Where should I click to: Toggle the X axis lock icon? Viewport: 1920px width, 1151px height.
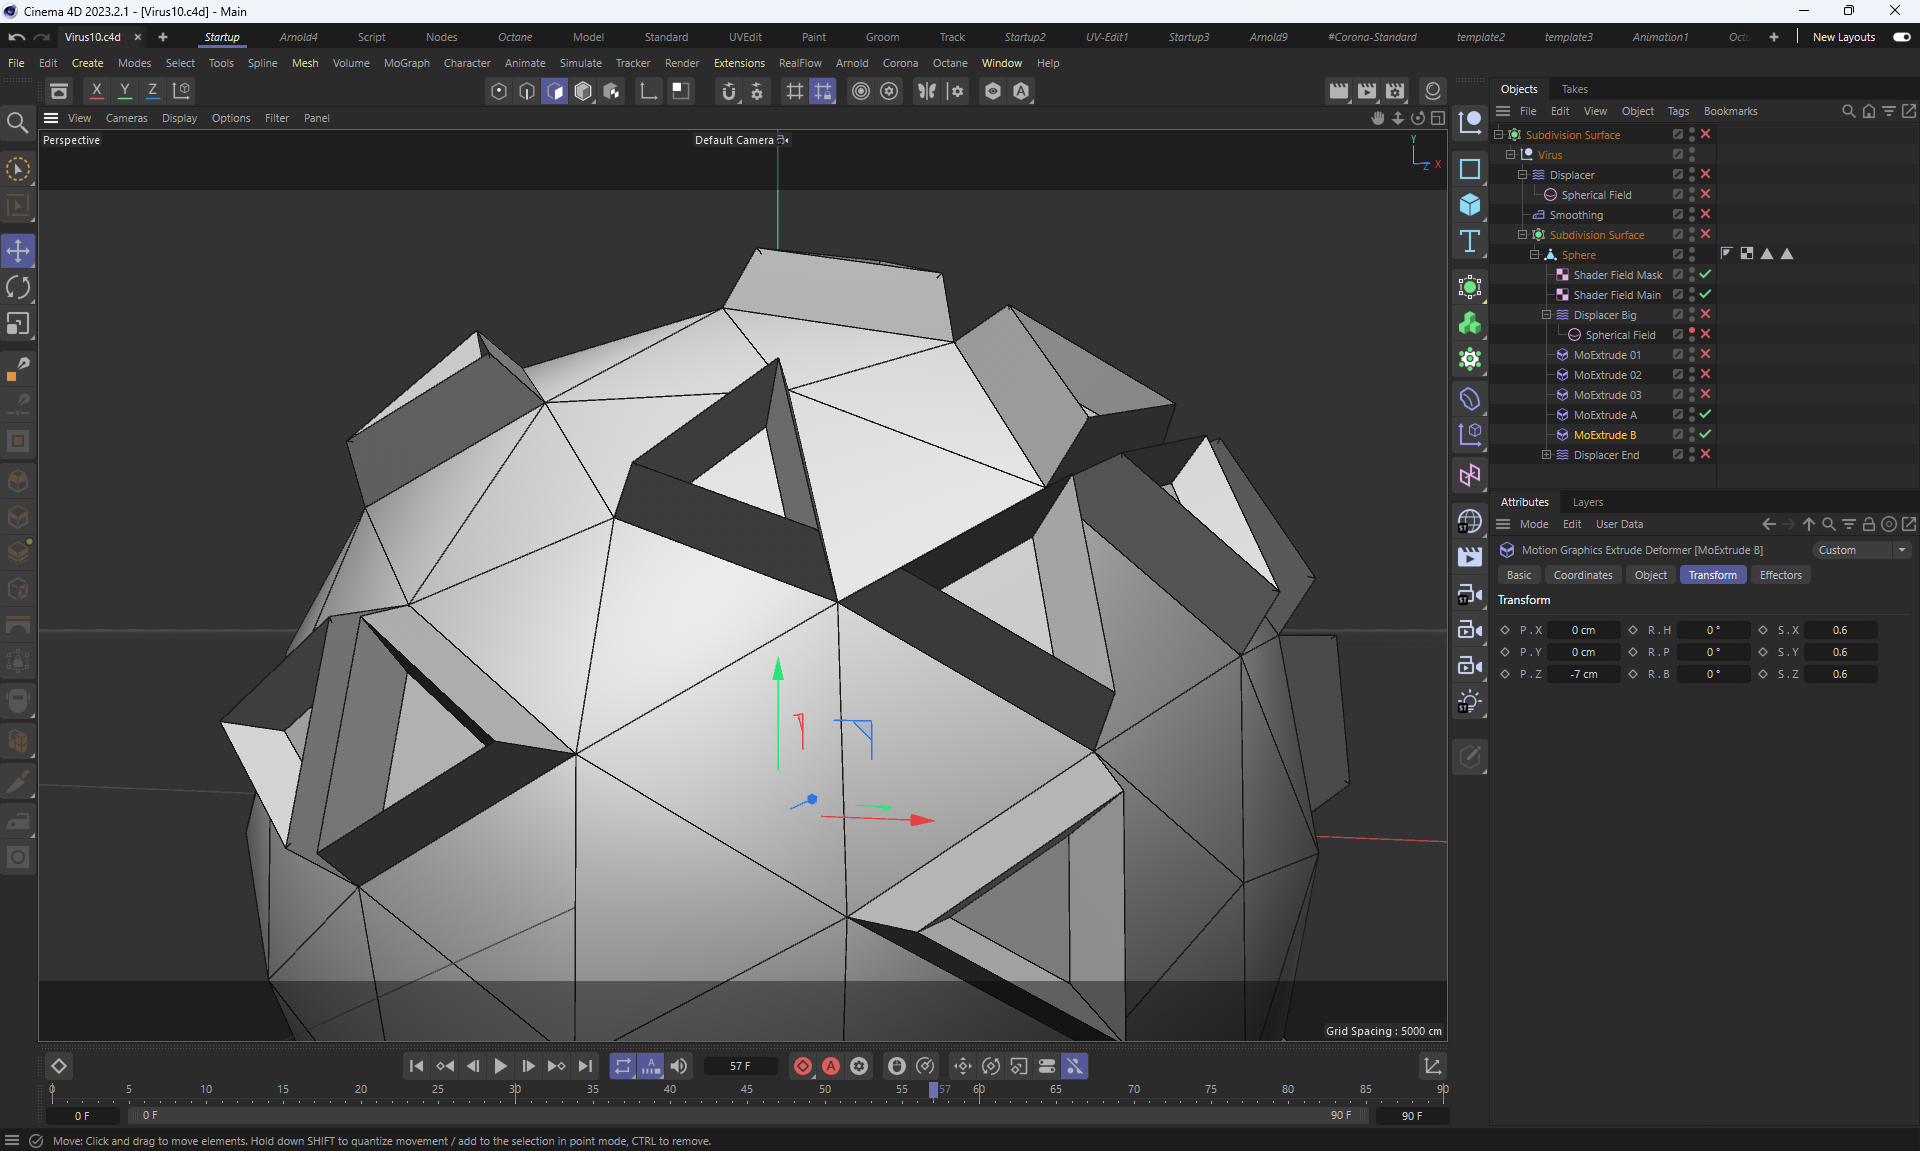(x=96, y=90)
